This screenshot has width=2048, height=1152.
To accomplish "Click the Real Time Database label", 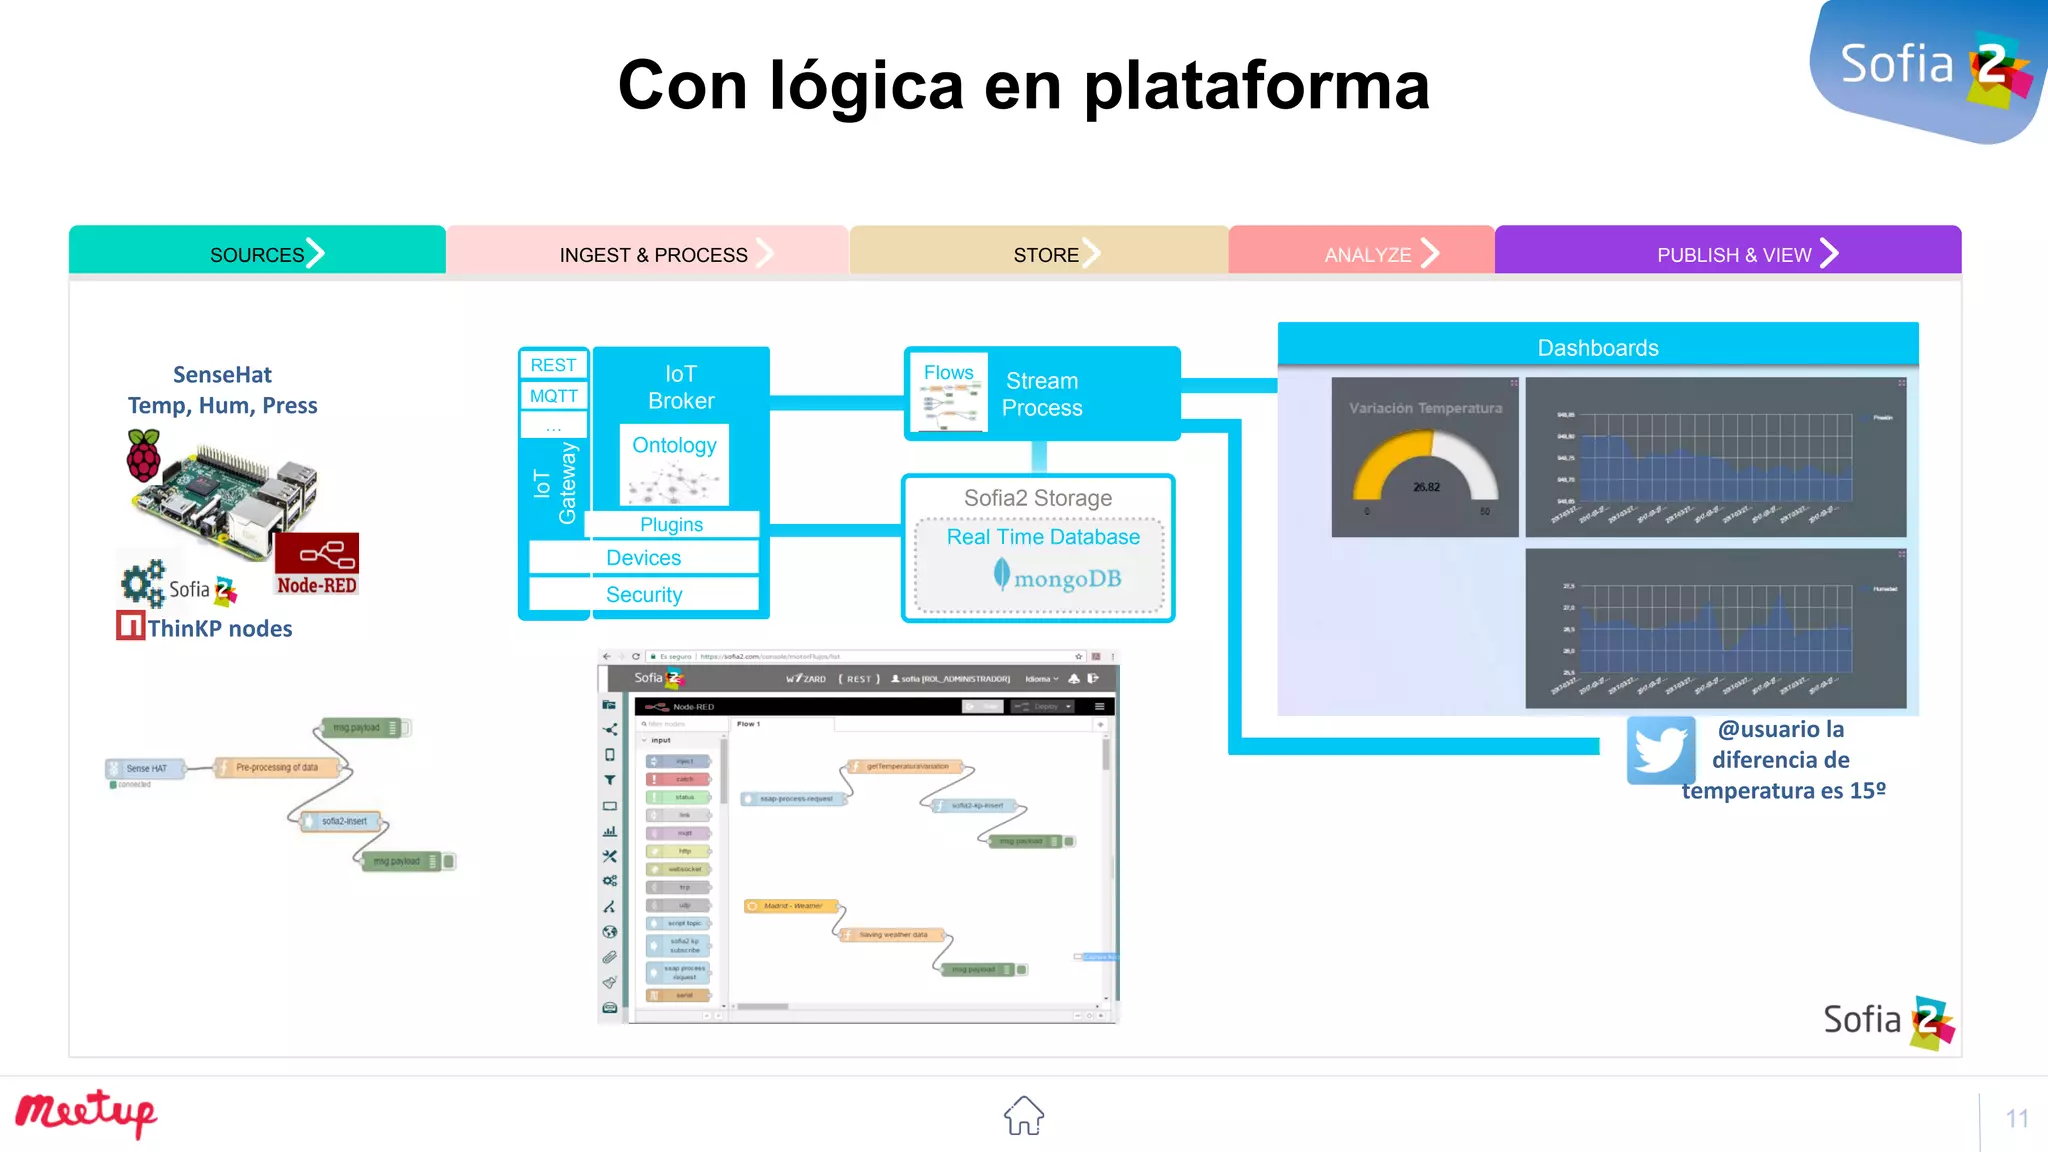I will (1043, 537).
